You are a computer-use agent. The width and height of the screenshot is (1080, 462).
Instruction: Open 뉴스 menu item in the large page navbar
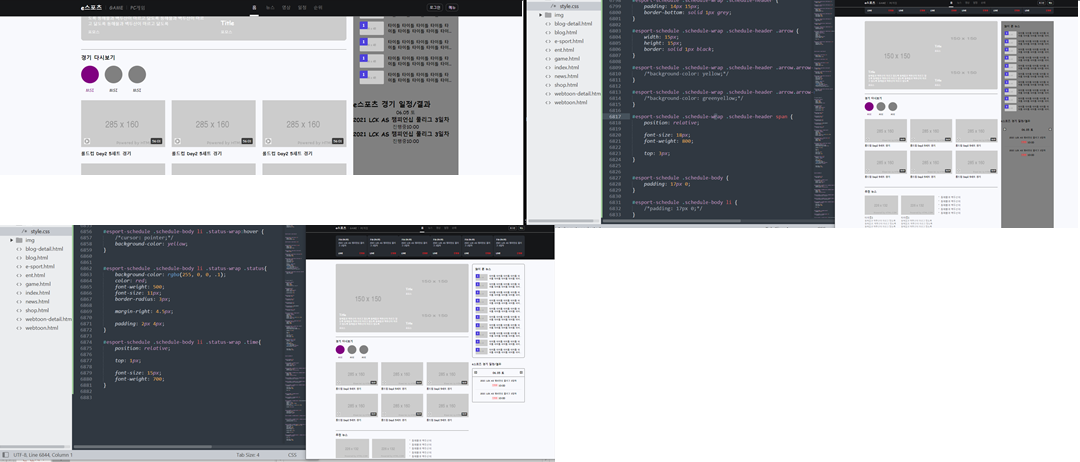(x=270, y=7)
